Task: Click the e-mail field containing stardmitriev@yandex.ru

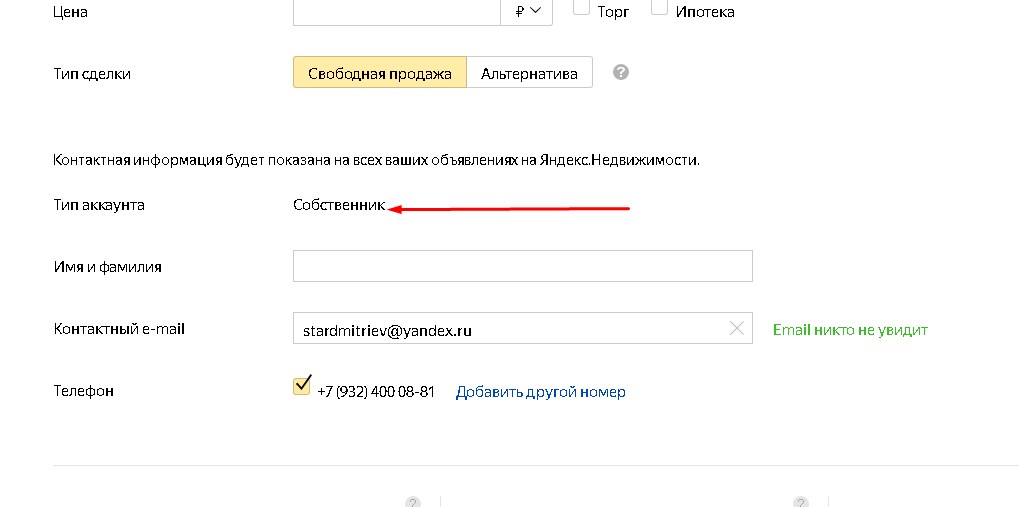Action: [x=522, y=328]
